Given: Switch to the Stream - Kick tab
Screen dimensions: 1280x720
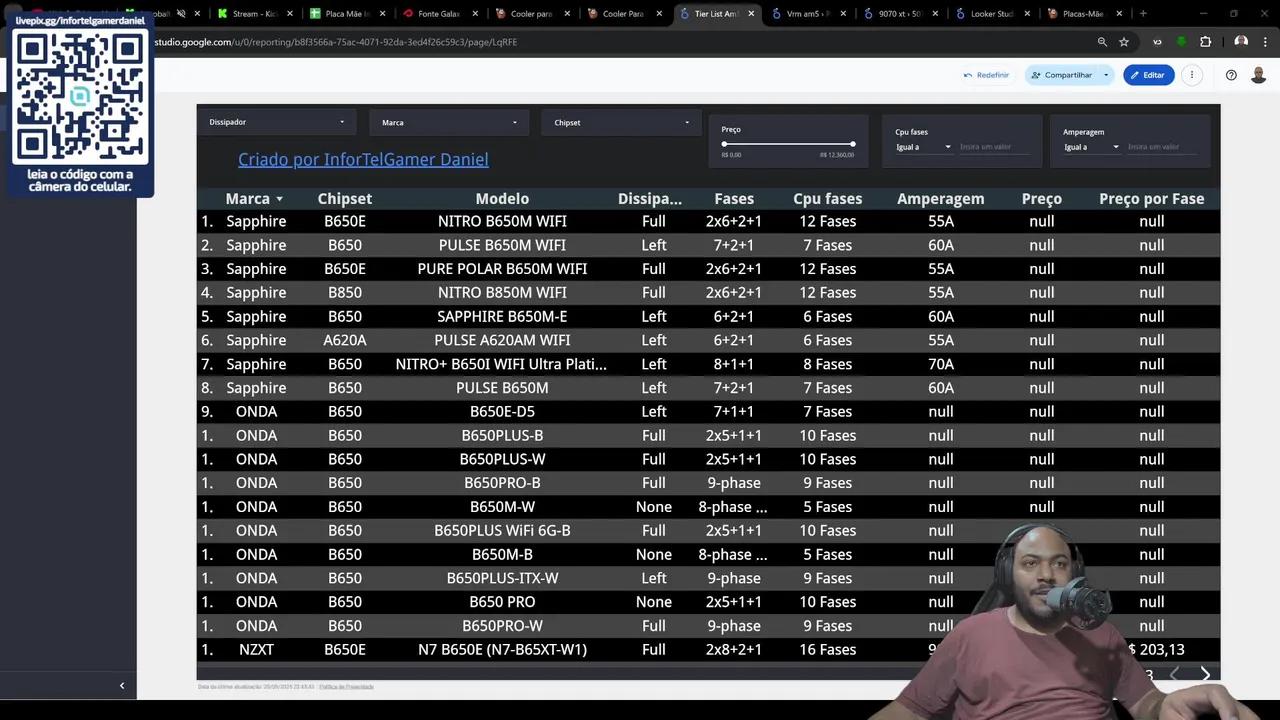Looking at the screenshot, I should 254,14.
